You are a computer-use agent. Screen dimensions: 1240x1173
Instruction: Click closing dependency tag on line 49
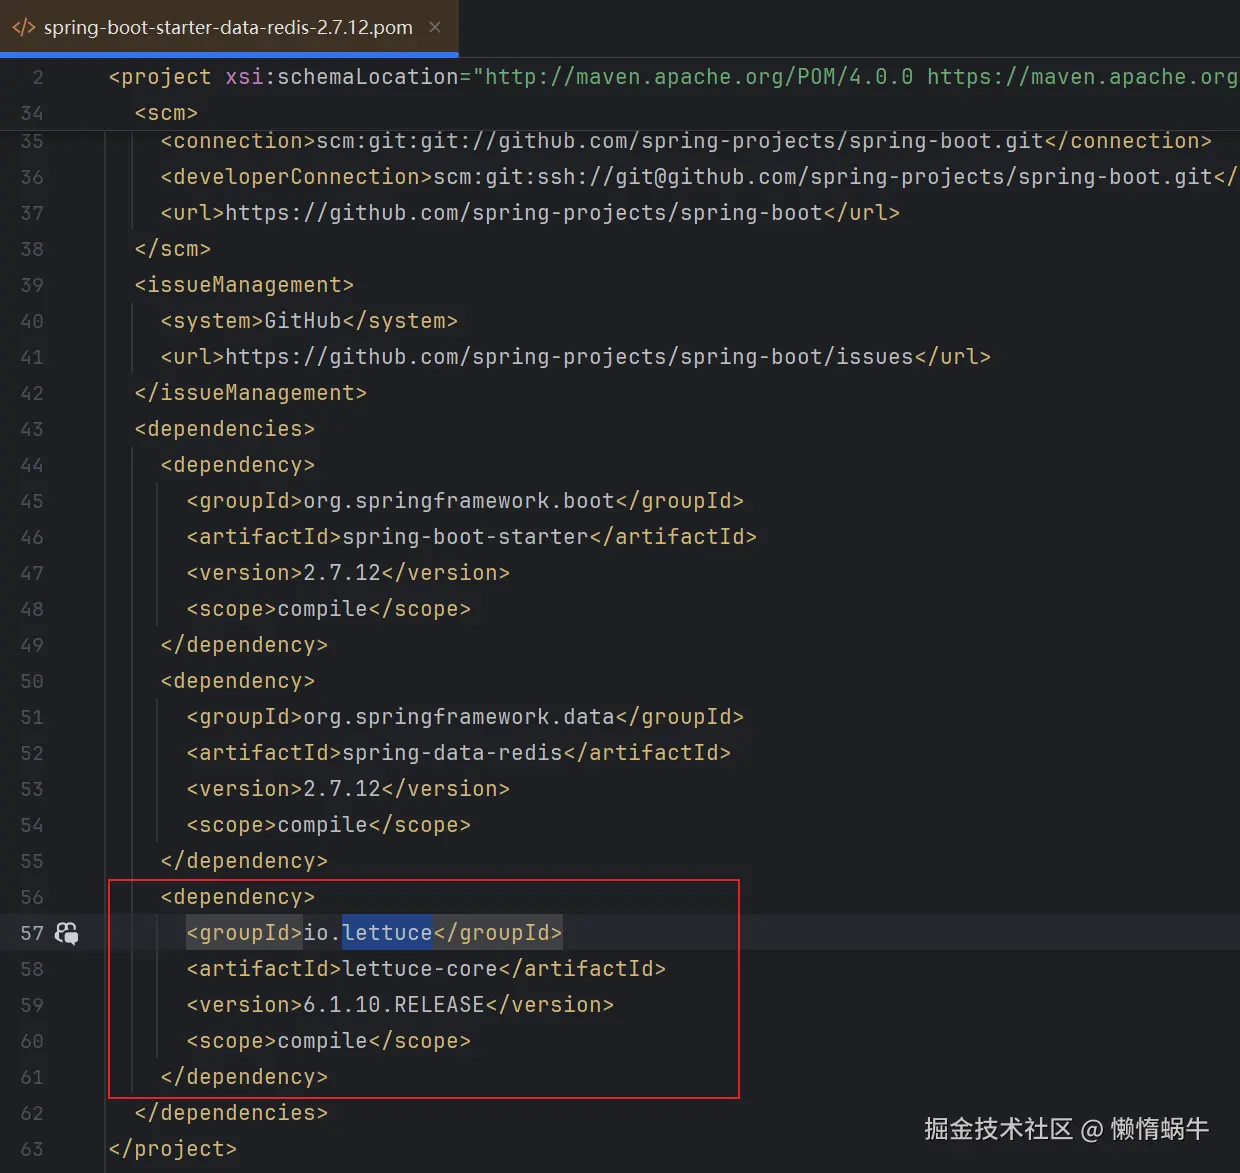(244, 645)
